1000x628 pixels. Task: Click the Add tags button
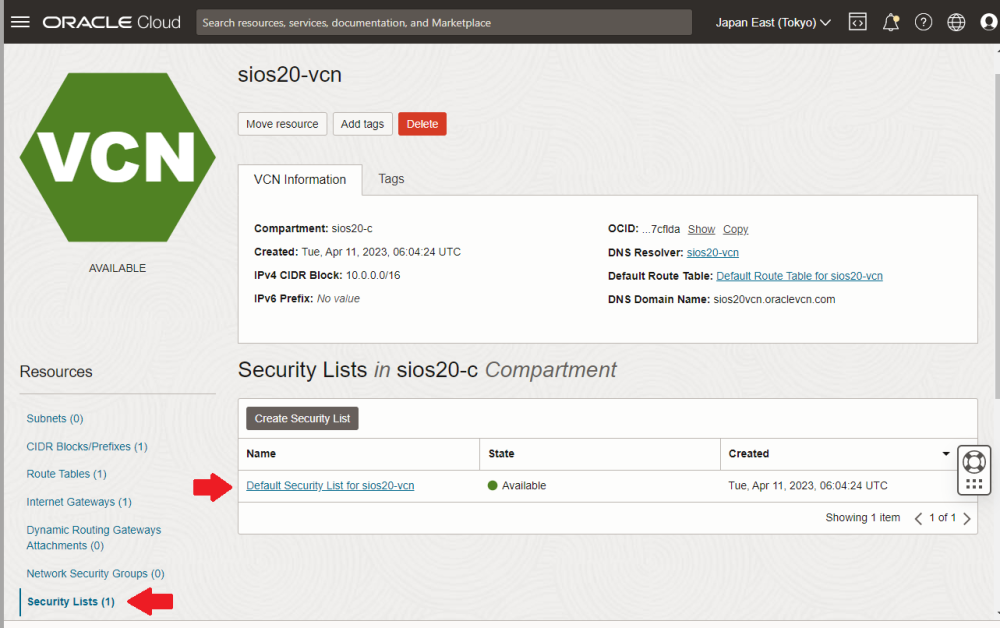click(362, 124)
